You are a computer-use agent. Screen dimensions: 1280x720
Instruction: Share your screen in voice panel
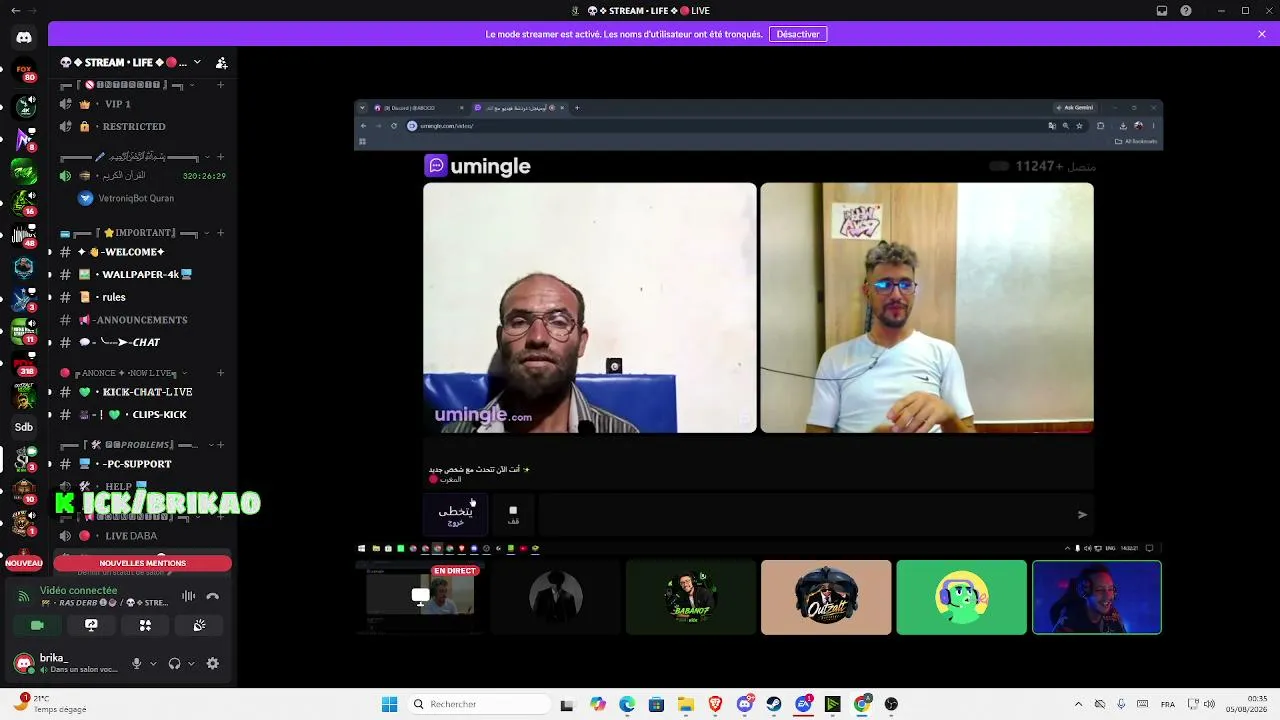click(x=91, y=625)
